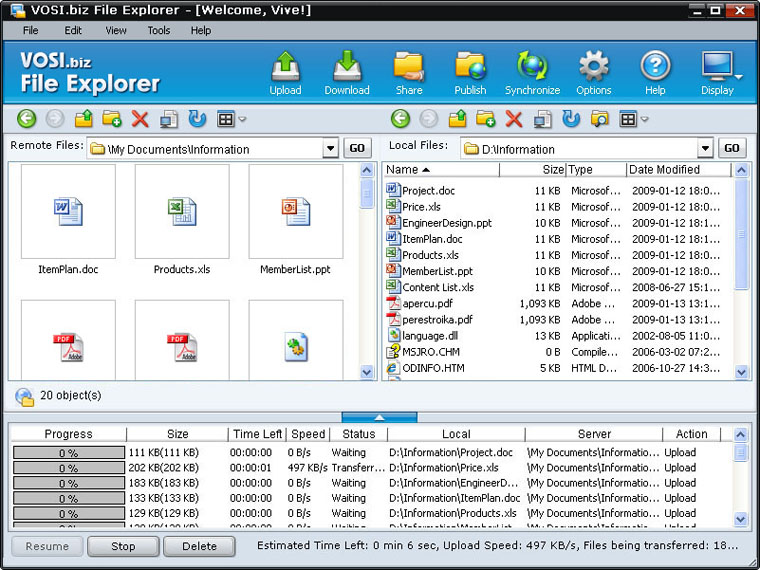Click progress bar of Price.xls upload
The width and height of the screenshot is (760, 570).
tap(68, 468)
